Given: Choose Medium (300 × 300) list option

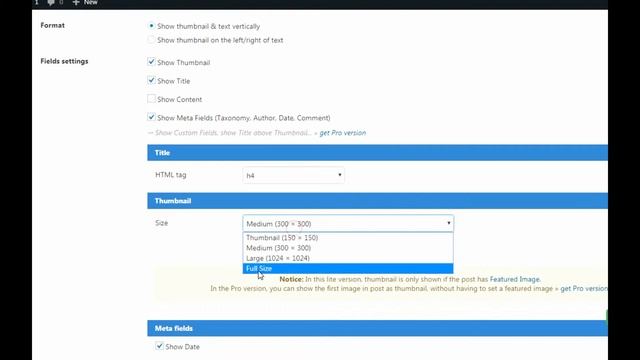Looking at the screenshot, I should tap(348, 248).
